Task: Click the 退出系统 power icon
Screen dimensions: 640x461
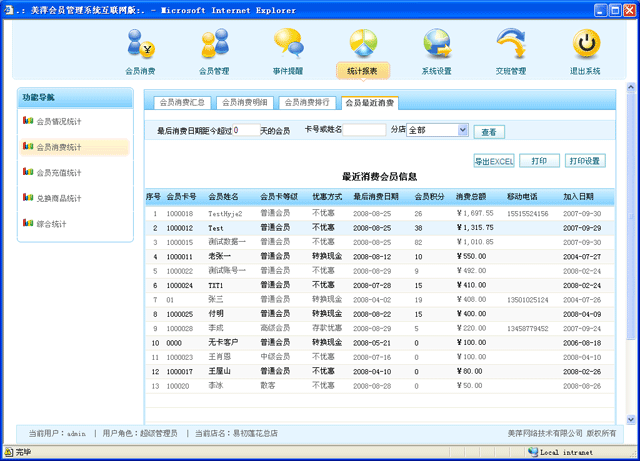Action: point(586,43)
